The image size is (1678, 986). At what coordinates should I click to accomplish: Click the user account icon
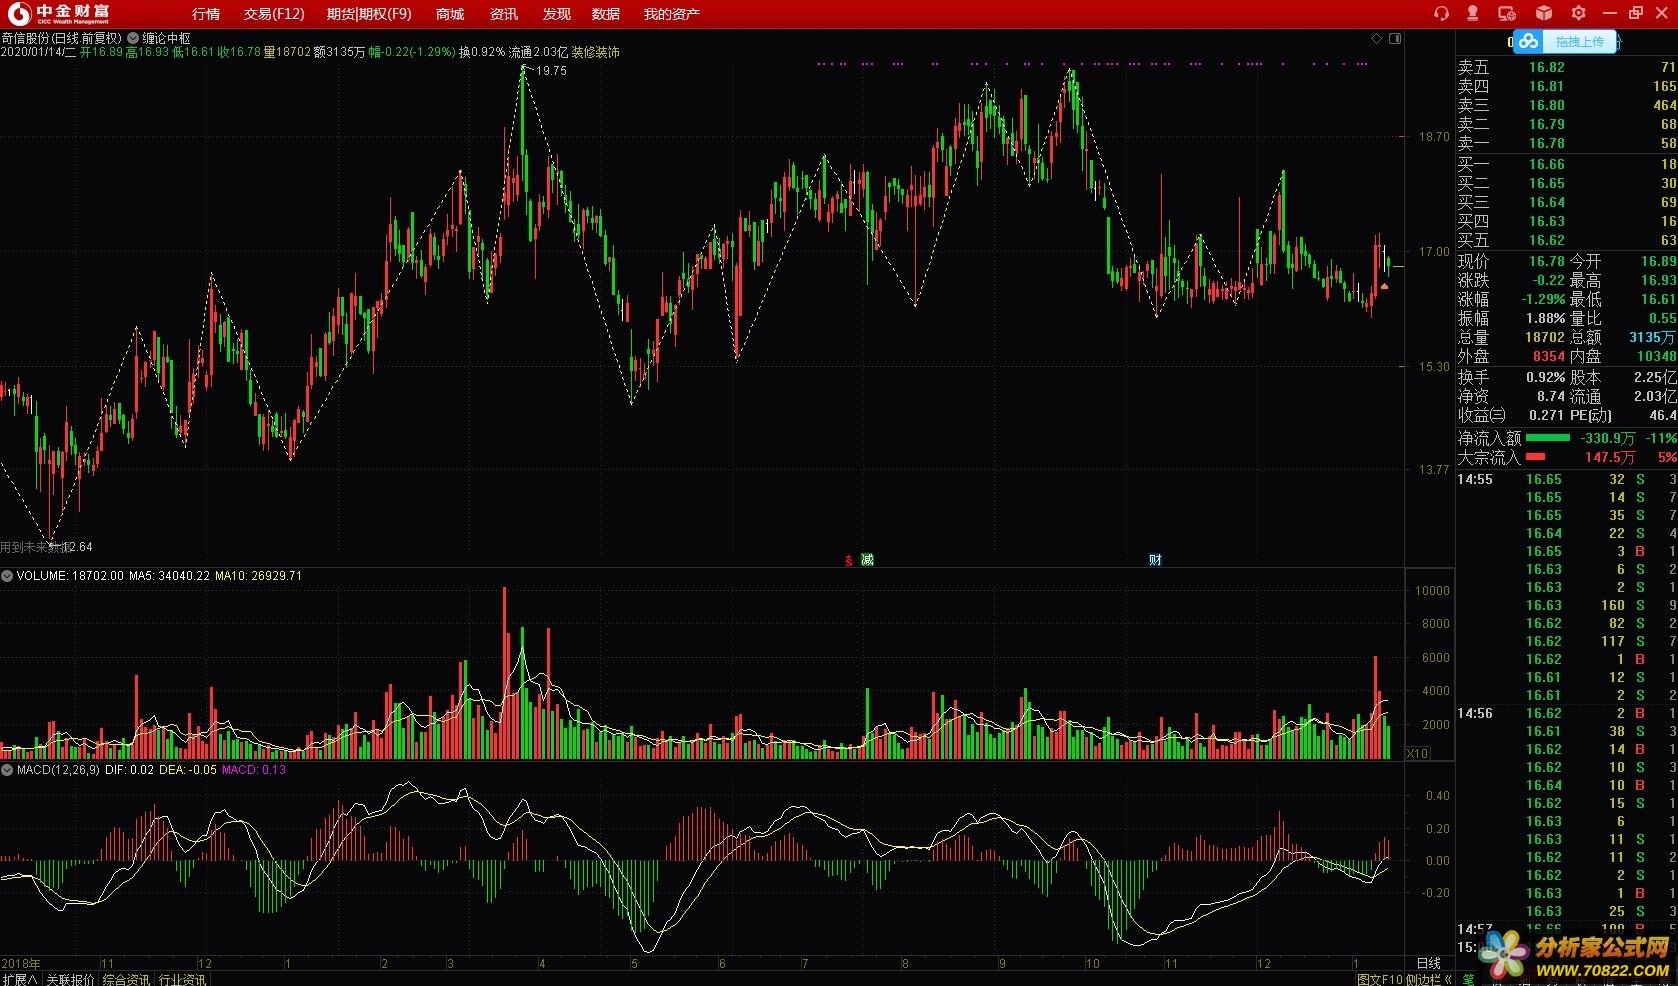[1472, 13]
